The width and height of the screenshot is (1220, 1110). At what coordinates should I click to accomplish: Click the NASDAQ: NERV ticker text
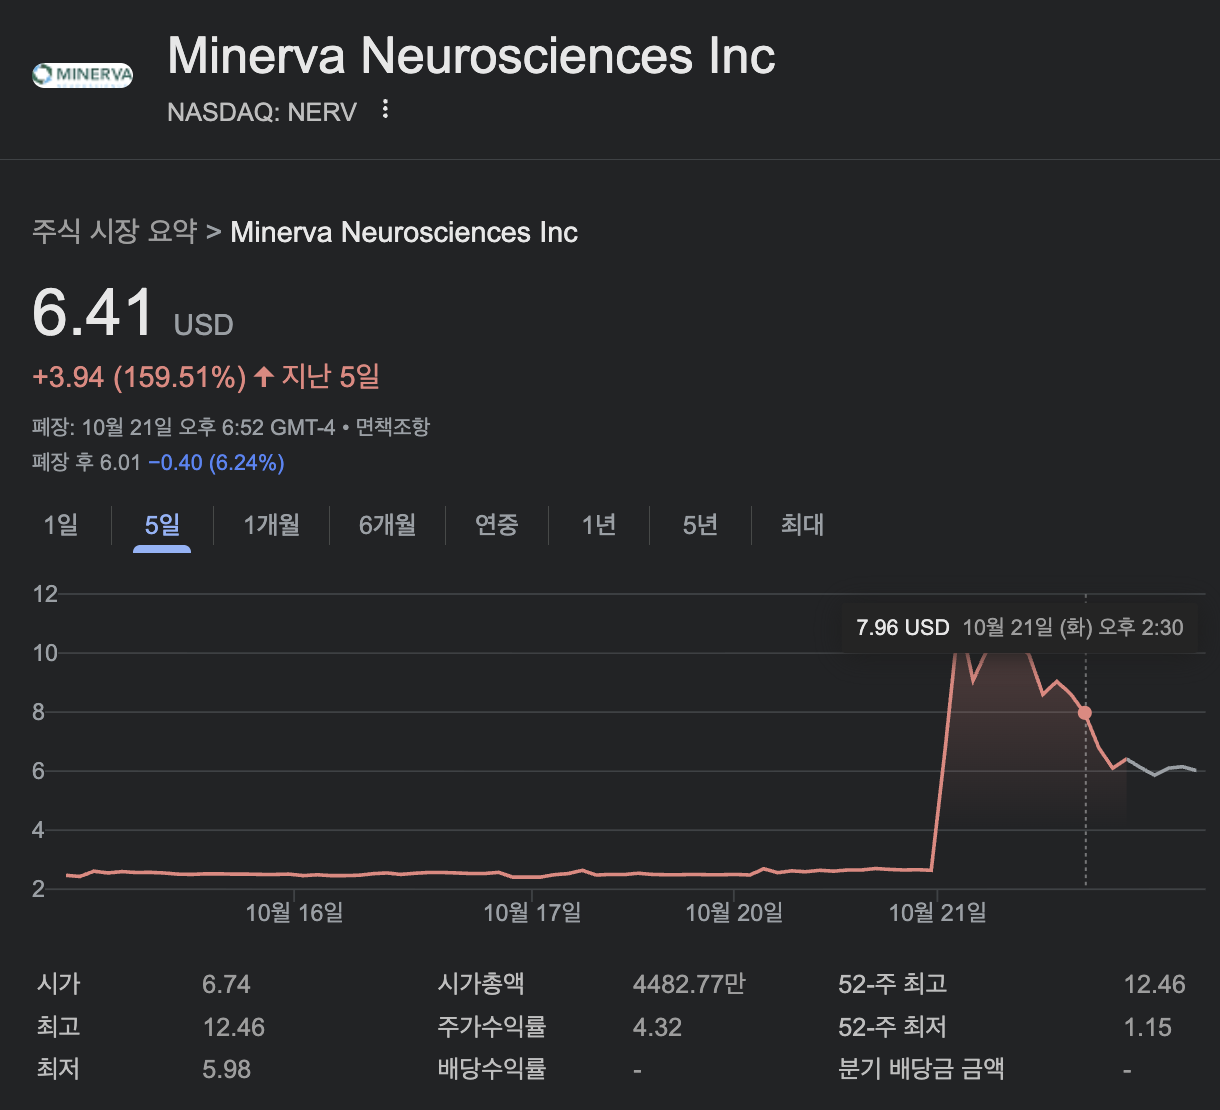(x=262, y=111)
